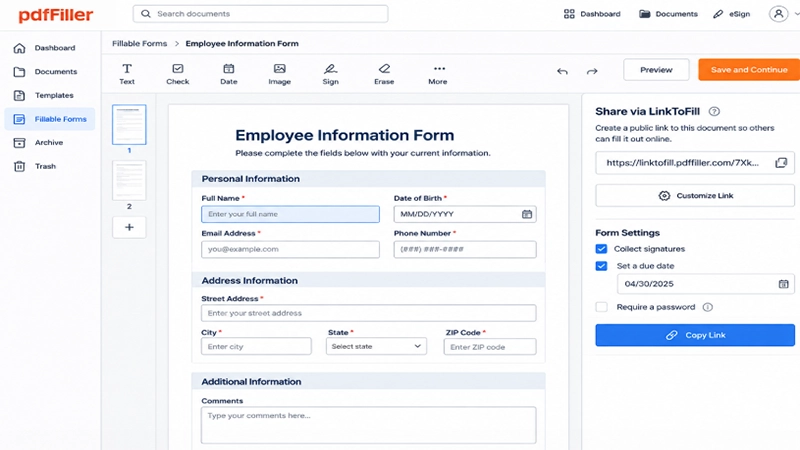Click the search magnifier icon
The image size is (800, 450).
click(146, 14)
